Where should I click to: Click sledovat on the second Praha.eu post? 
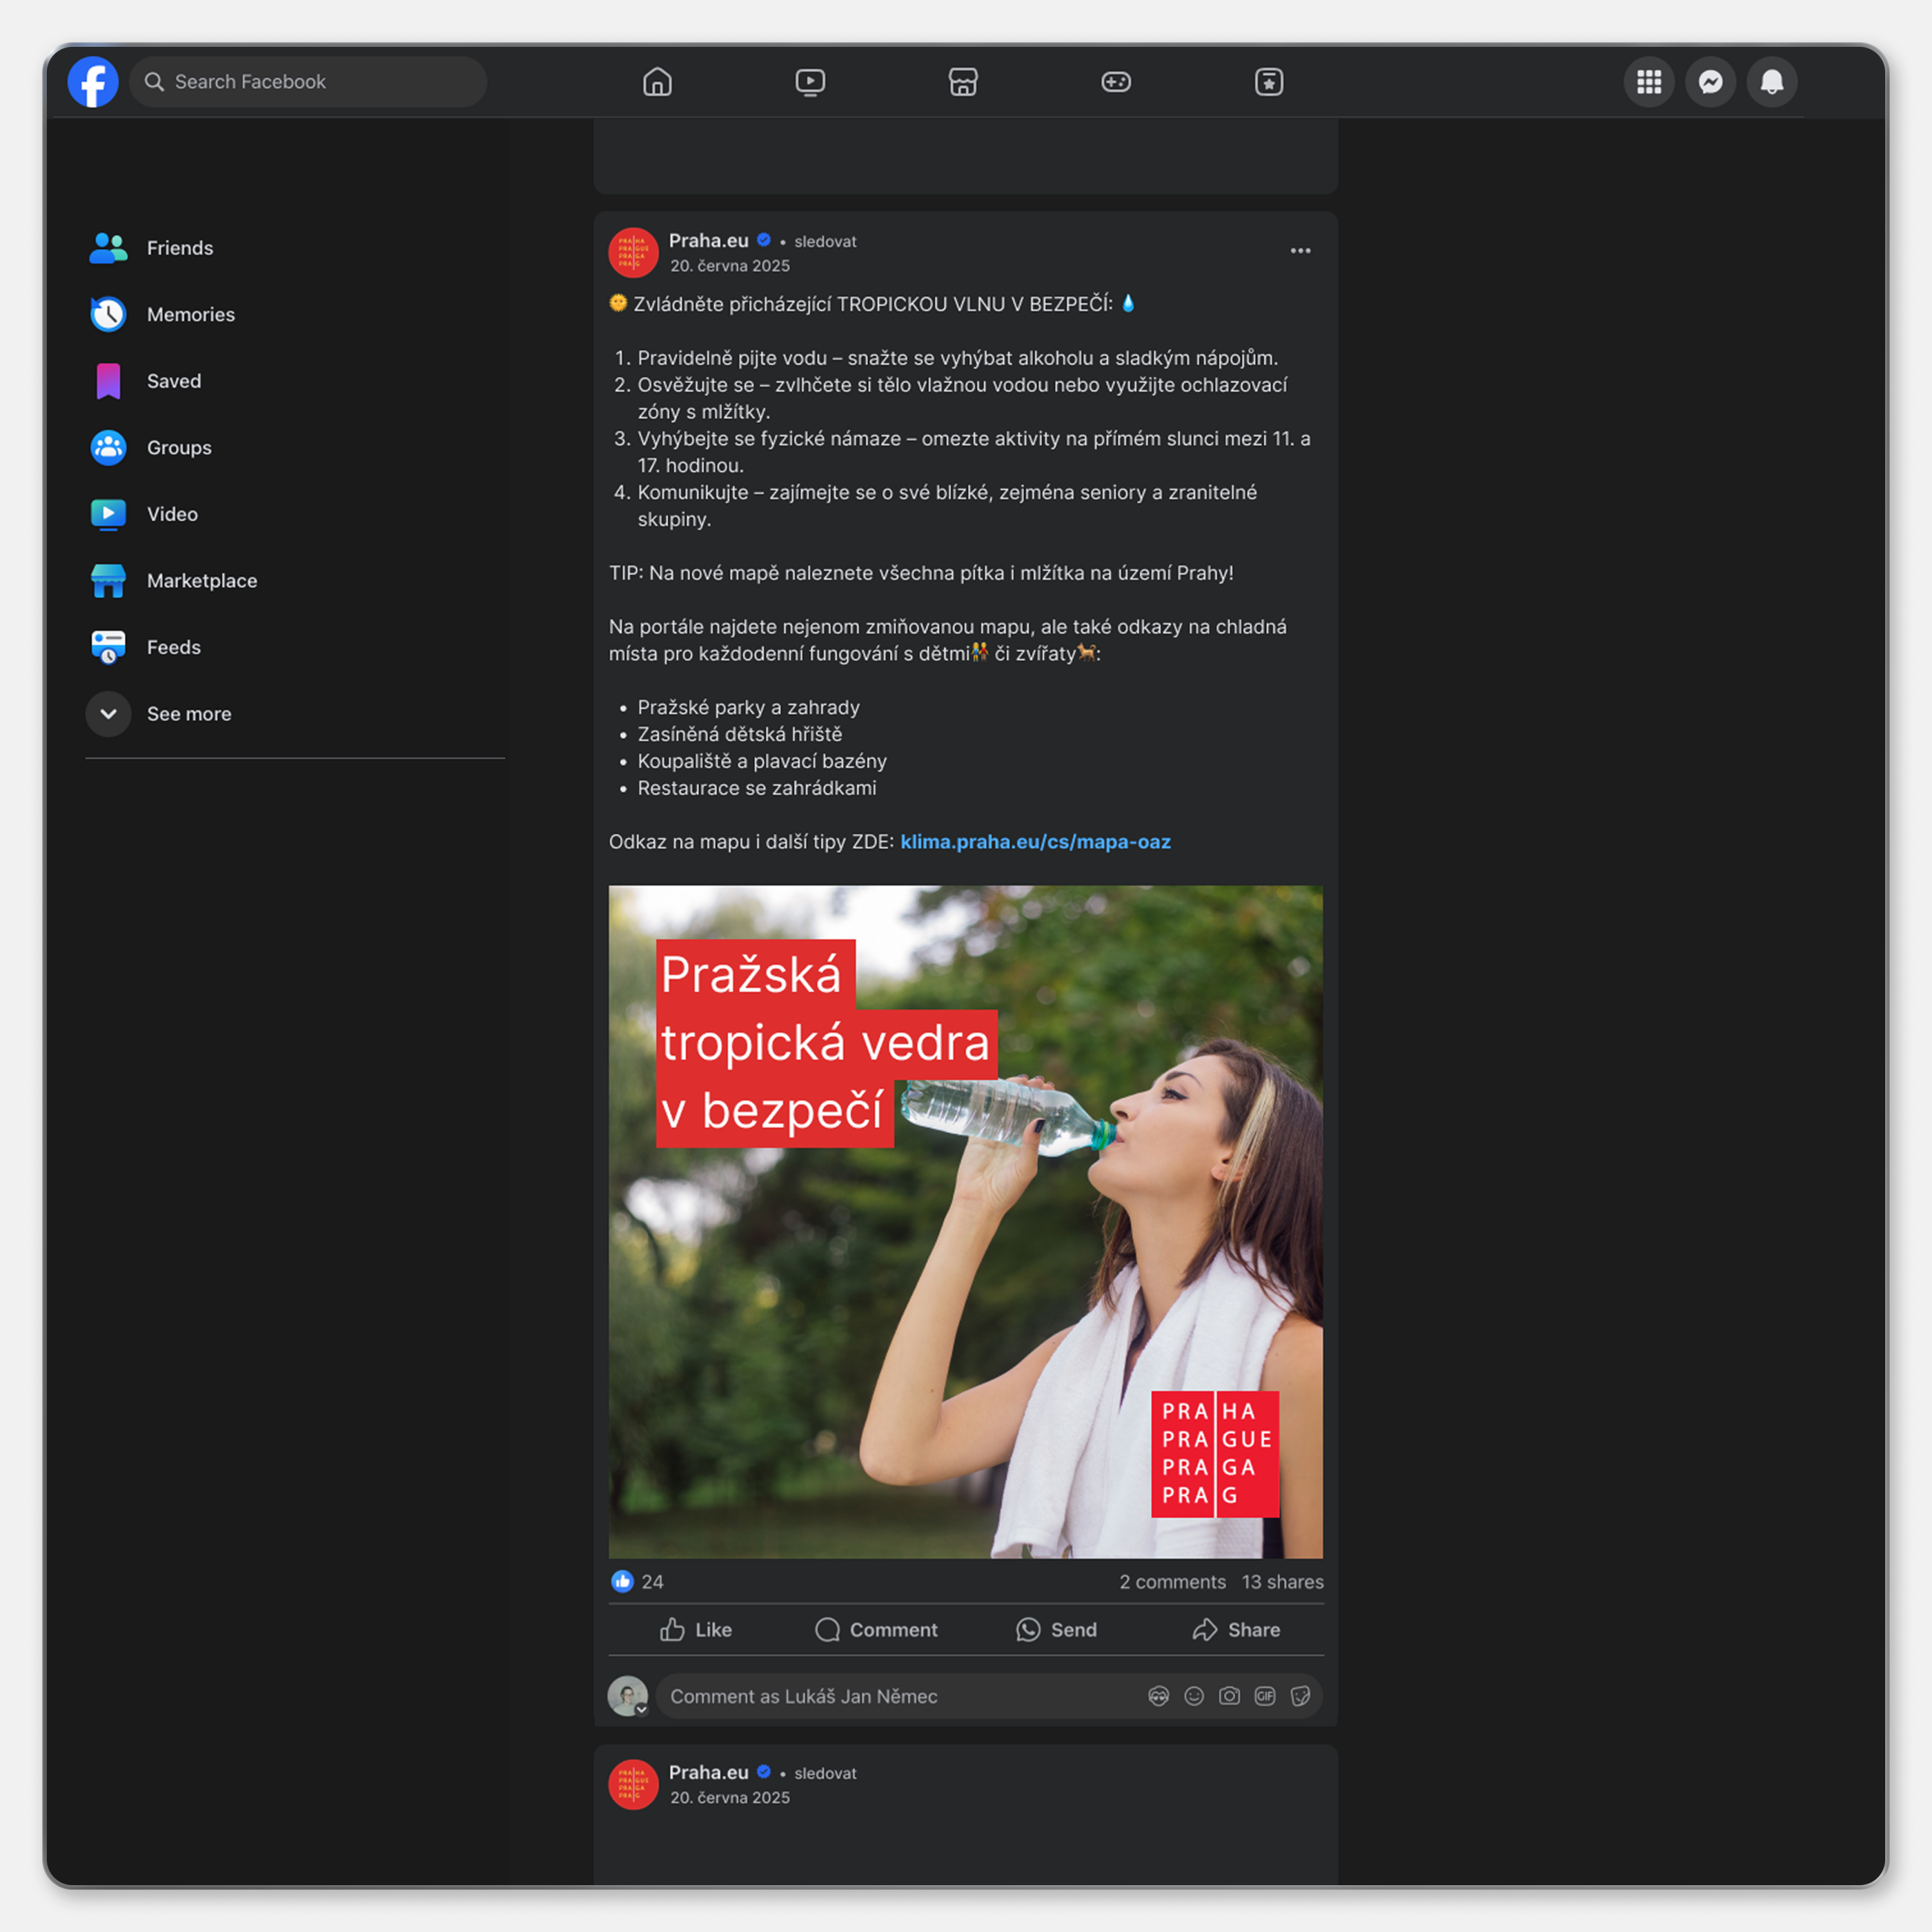pos(825,1774)
